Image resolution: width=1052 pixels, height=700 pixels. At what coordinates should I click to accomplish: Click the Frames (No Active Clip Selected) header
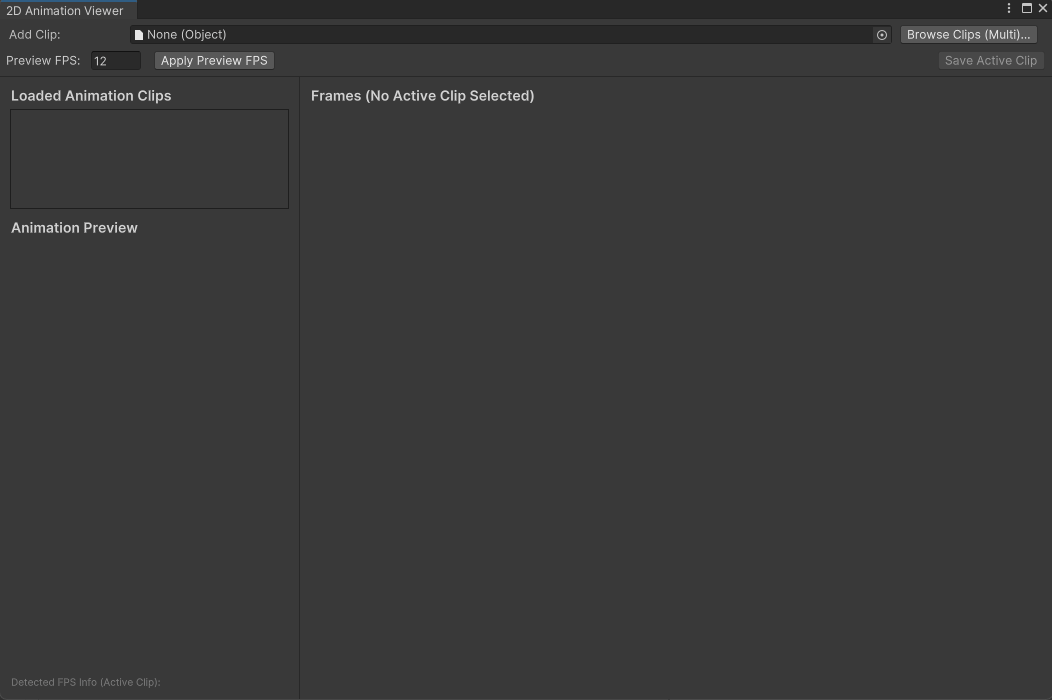(x=422, y=95)
